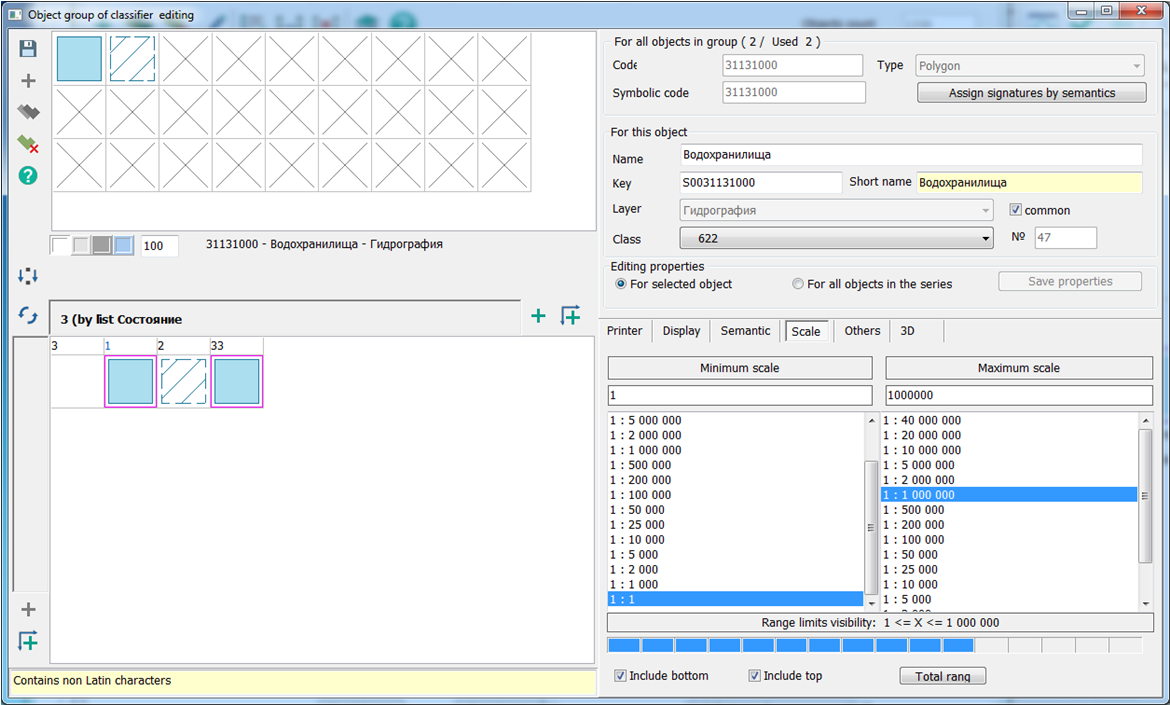Select the light blue background color swatch

123,246
